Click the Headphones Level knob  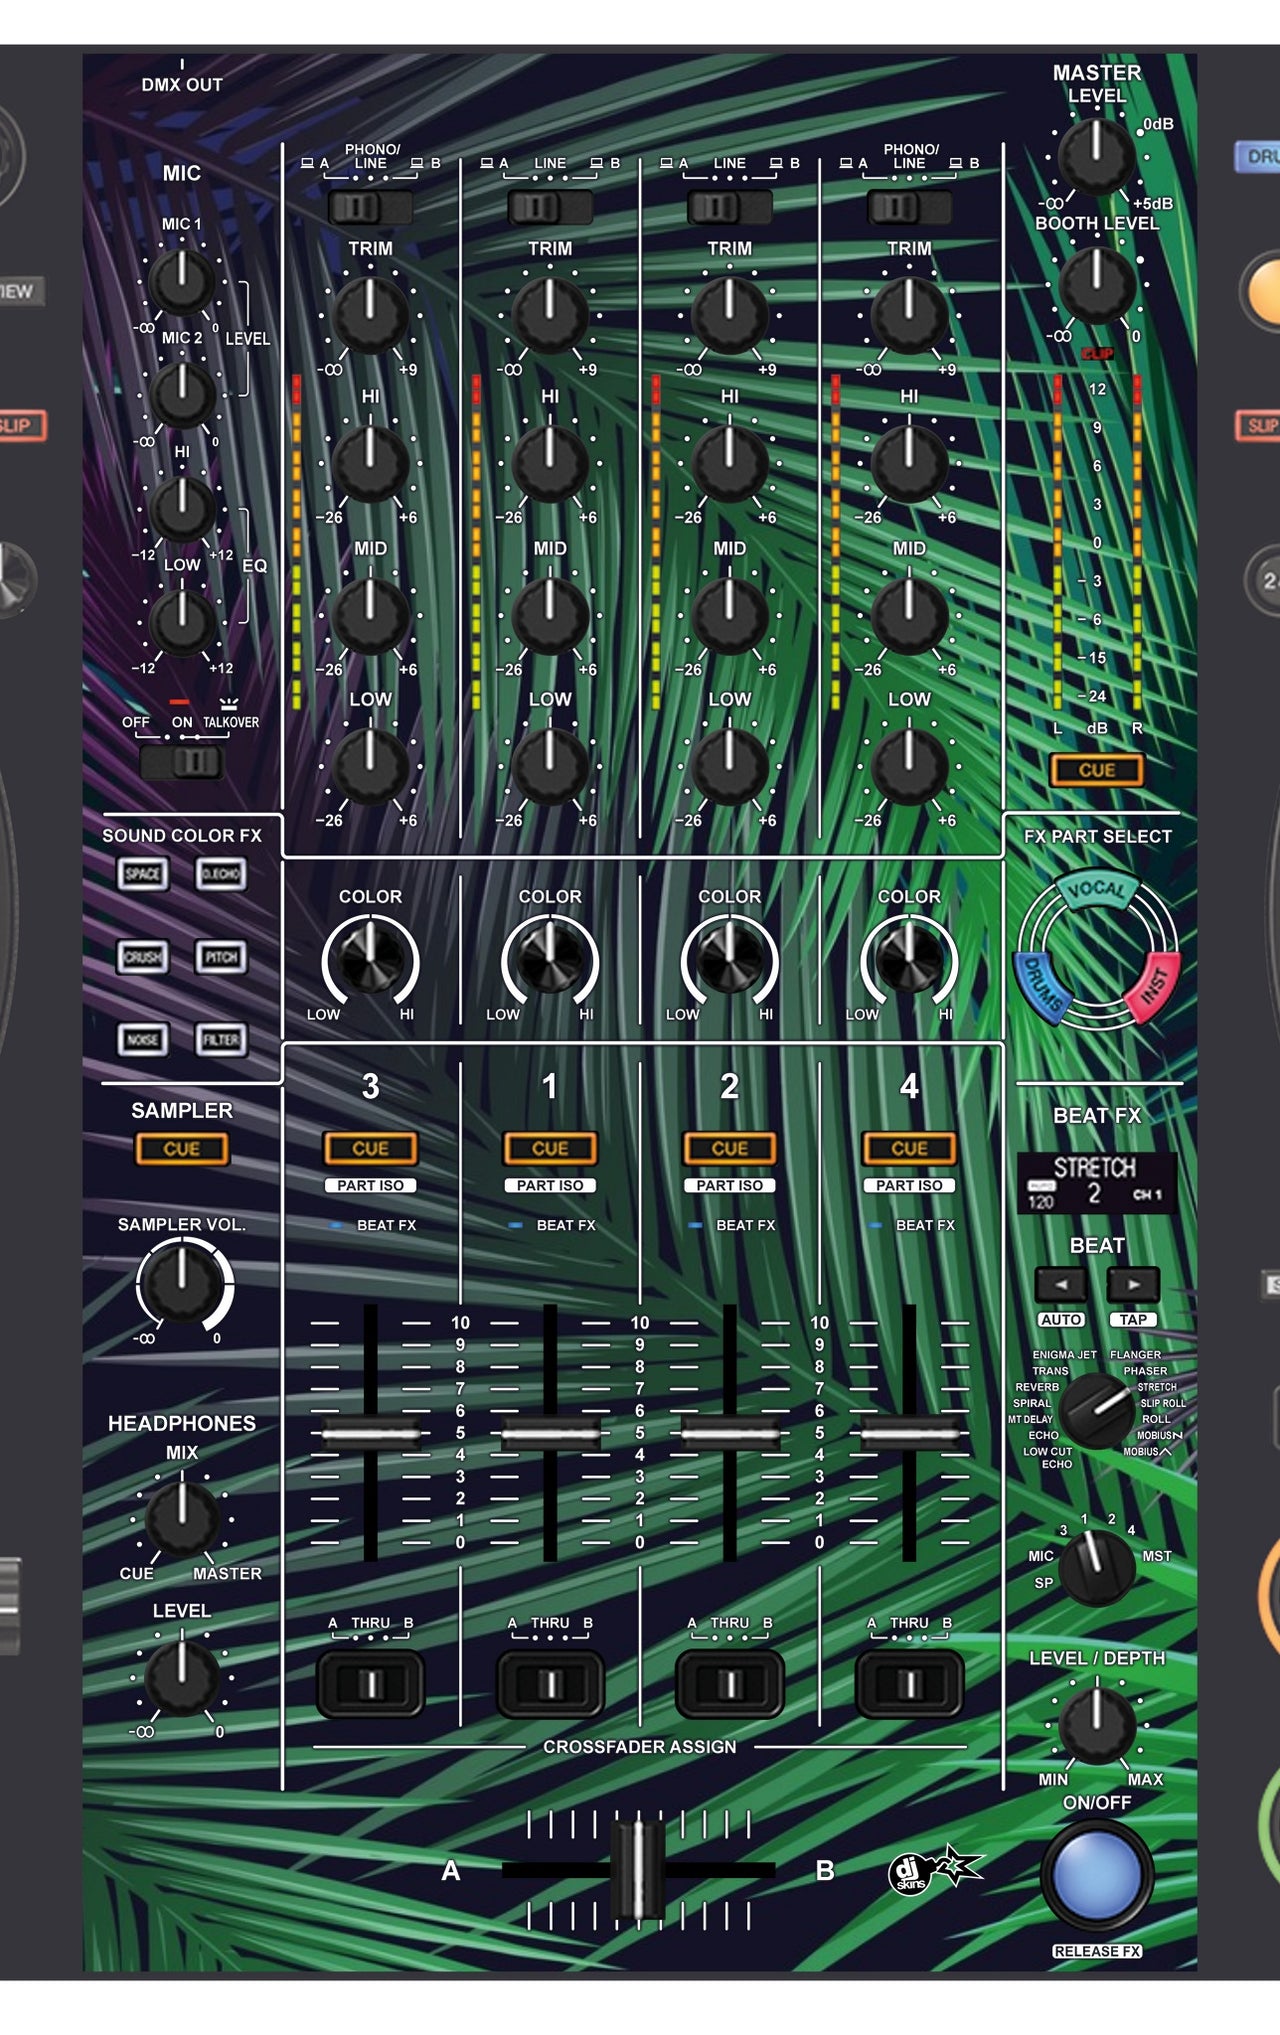182,1677
